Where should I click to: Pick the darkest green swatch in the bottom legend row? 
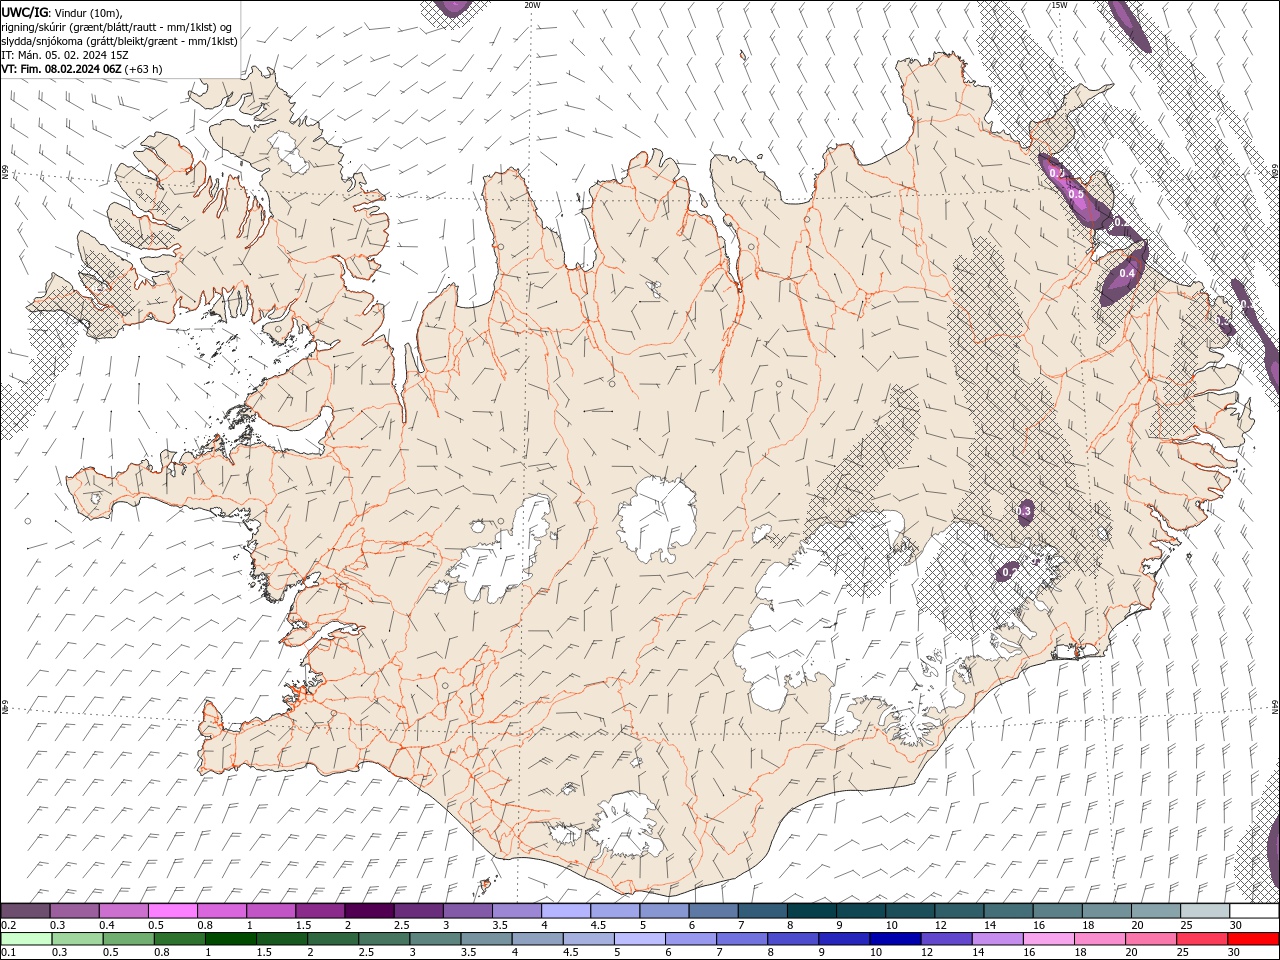pyautogui.click(x=230, y=939)
